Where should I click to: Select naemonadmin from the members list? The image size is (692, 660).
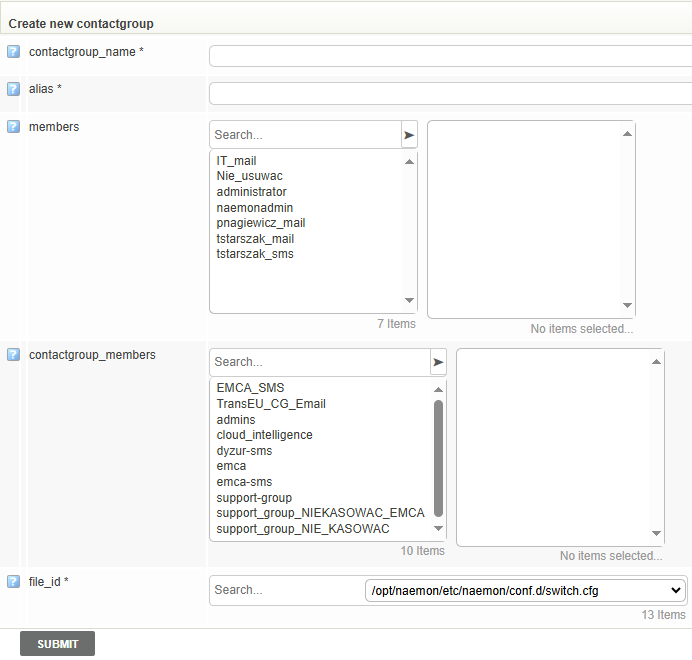[254, 208]
